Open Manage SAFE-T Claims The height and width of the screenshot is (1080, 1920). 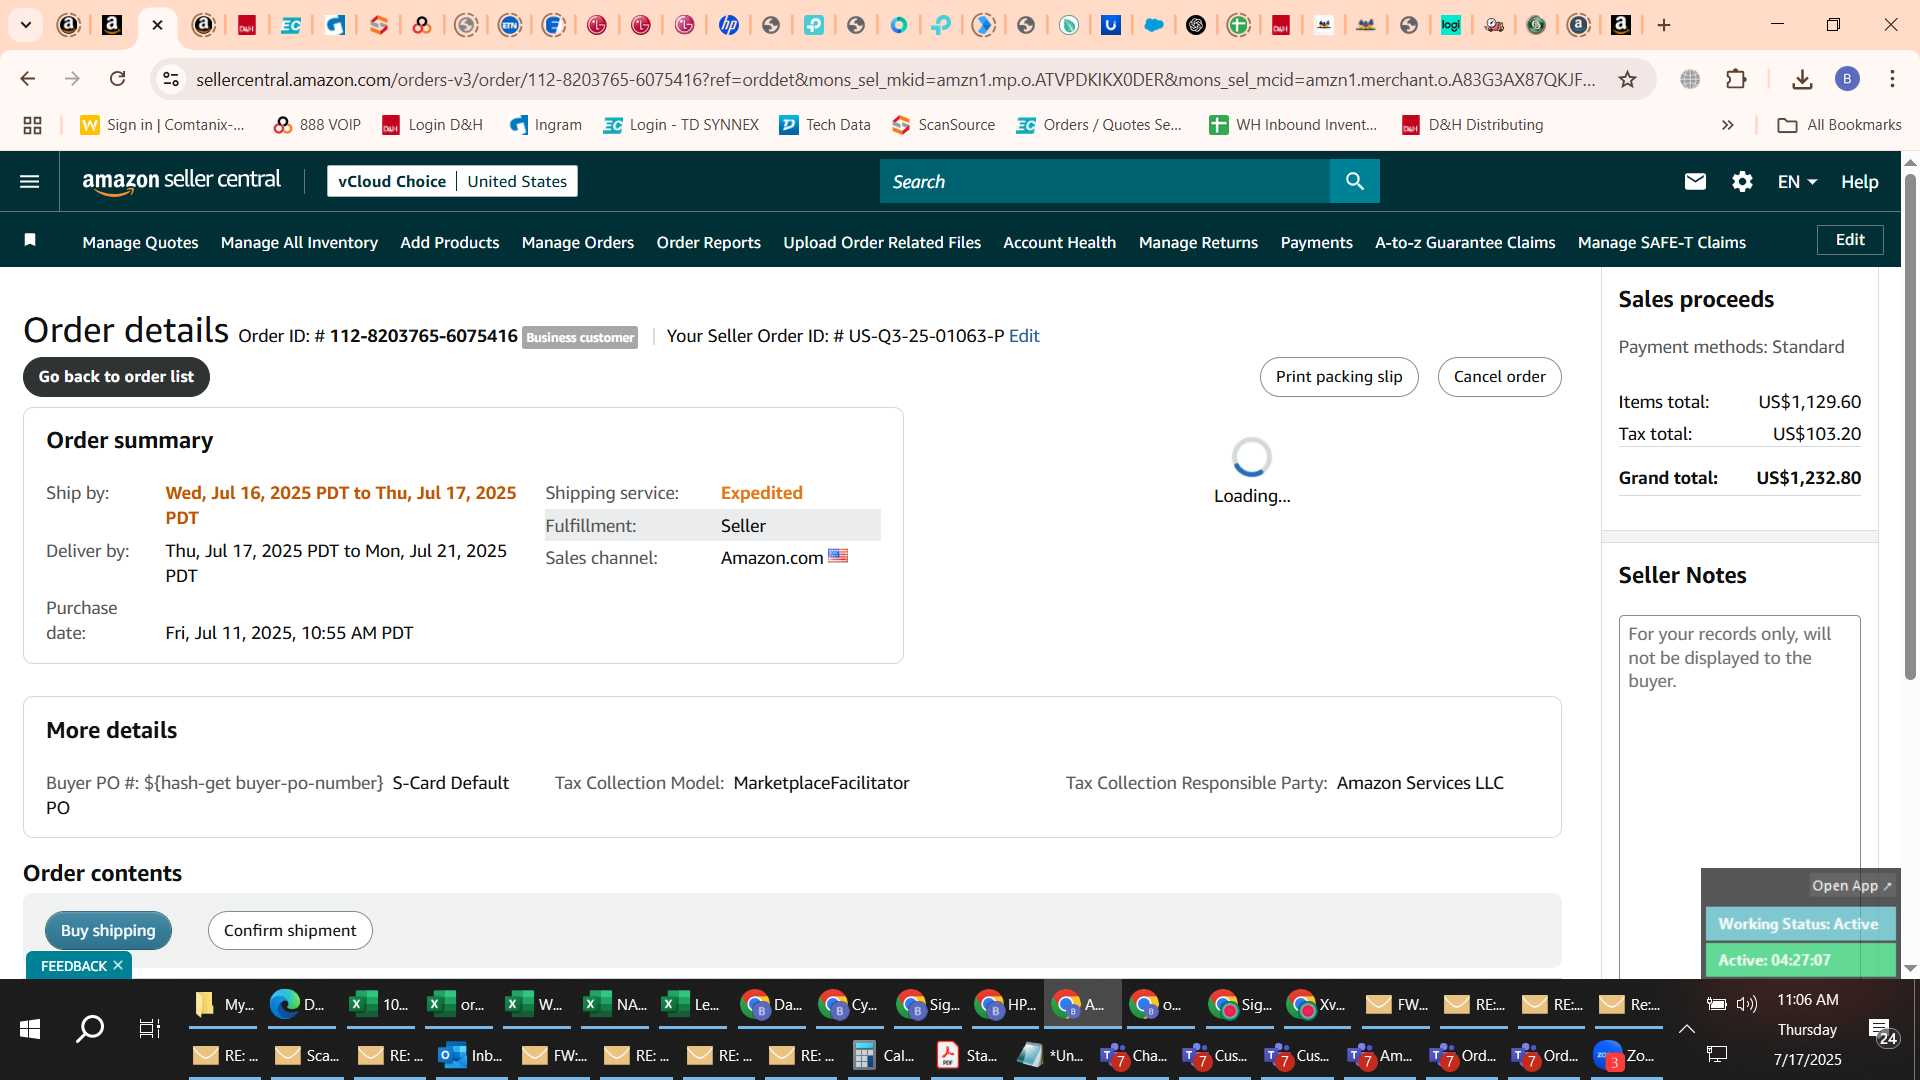coord(1661,242)
